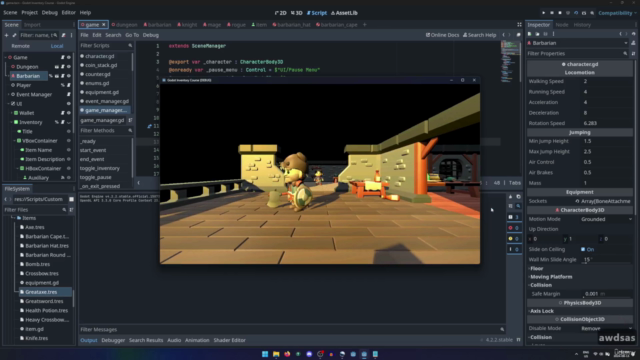Uncheck Slide on Ceiling checkbox

click(x=583, y=249)
